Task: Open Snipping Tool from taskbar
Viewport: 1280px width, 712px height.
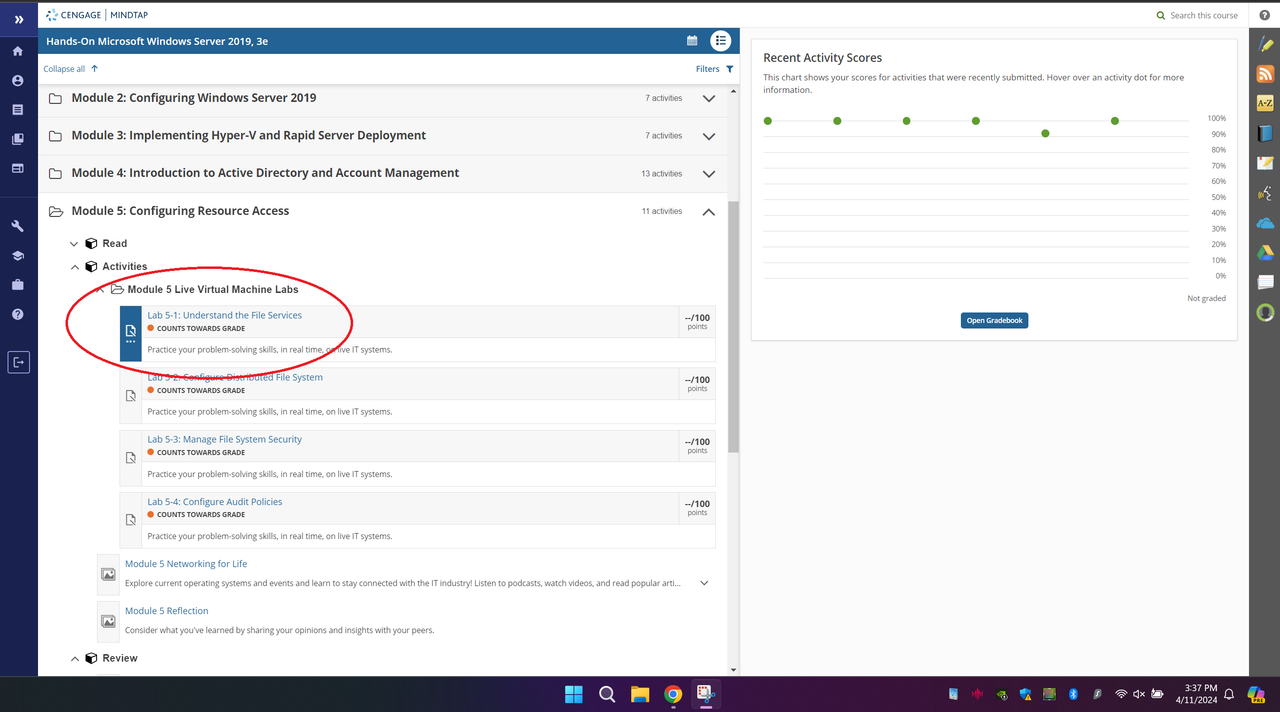Action: [706, 693]
